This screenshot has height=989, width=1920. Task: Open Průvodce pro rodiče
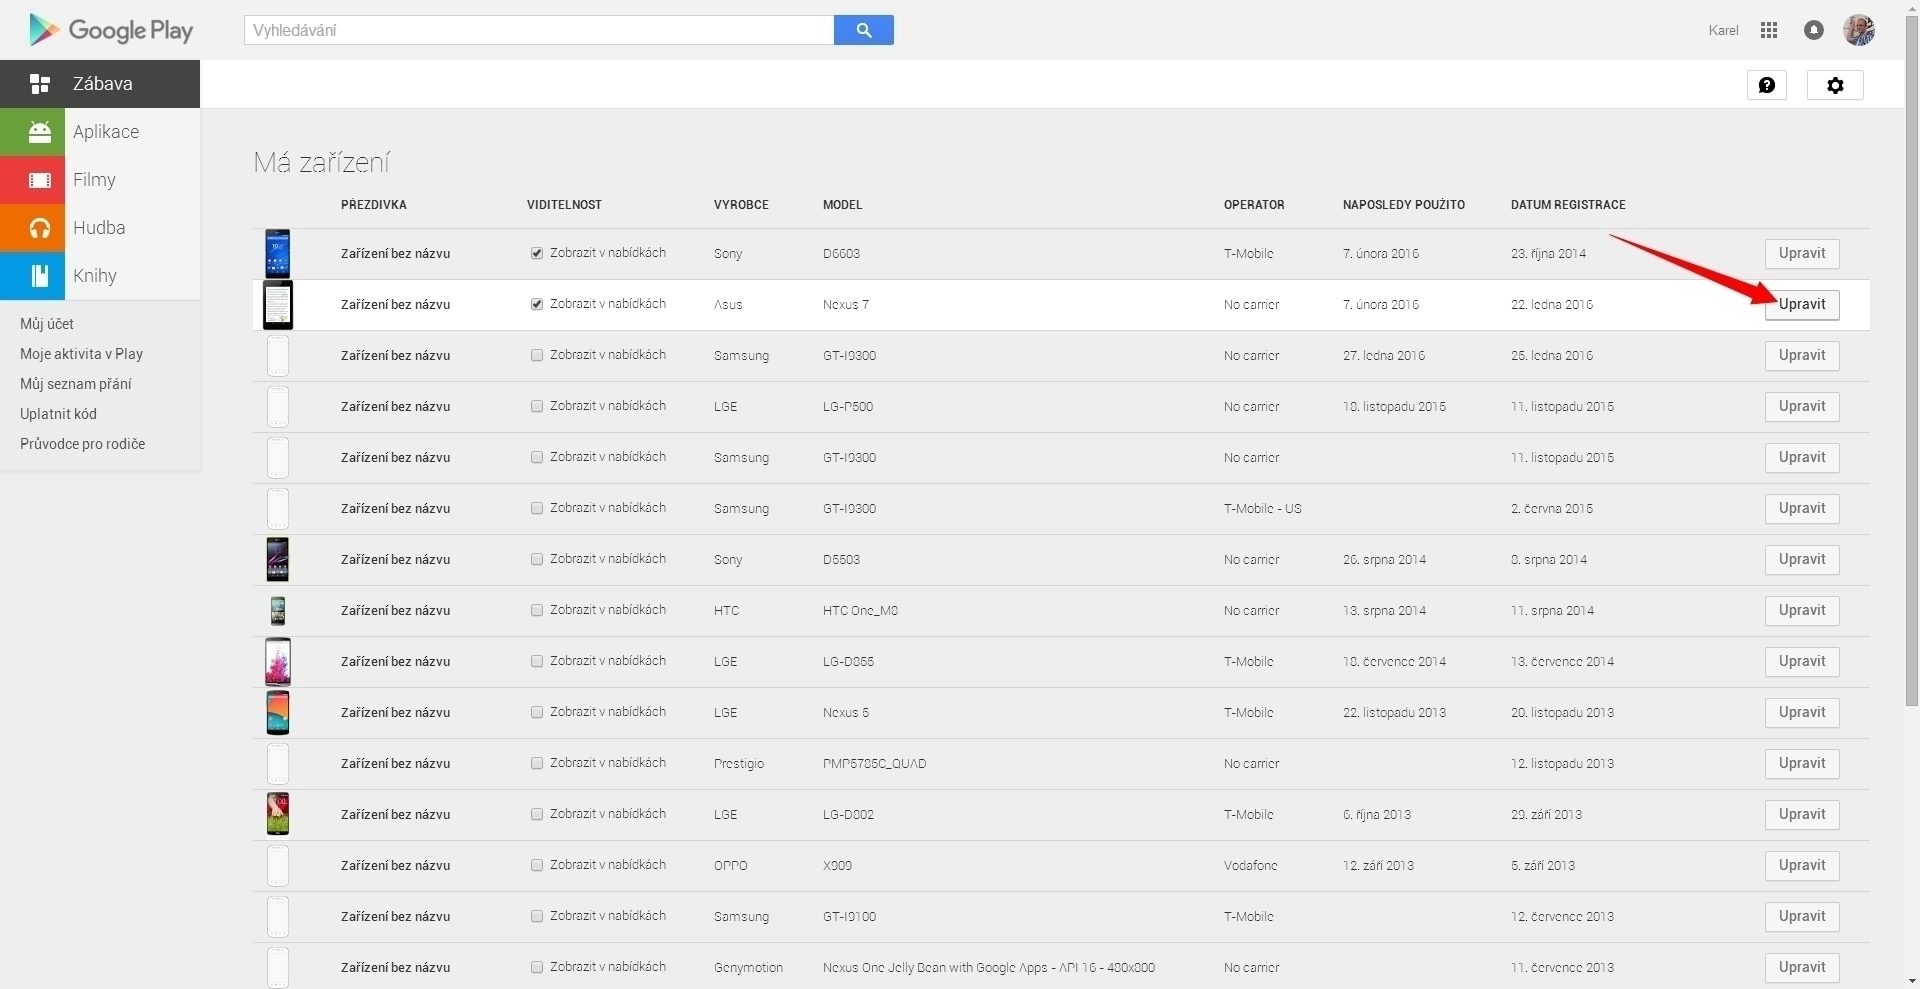pyautogui.click(x=82, y=444)
